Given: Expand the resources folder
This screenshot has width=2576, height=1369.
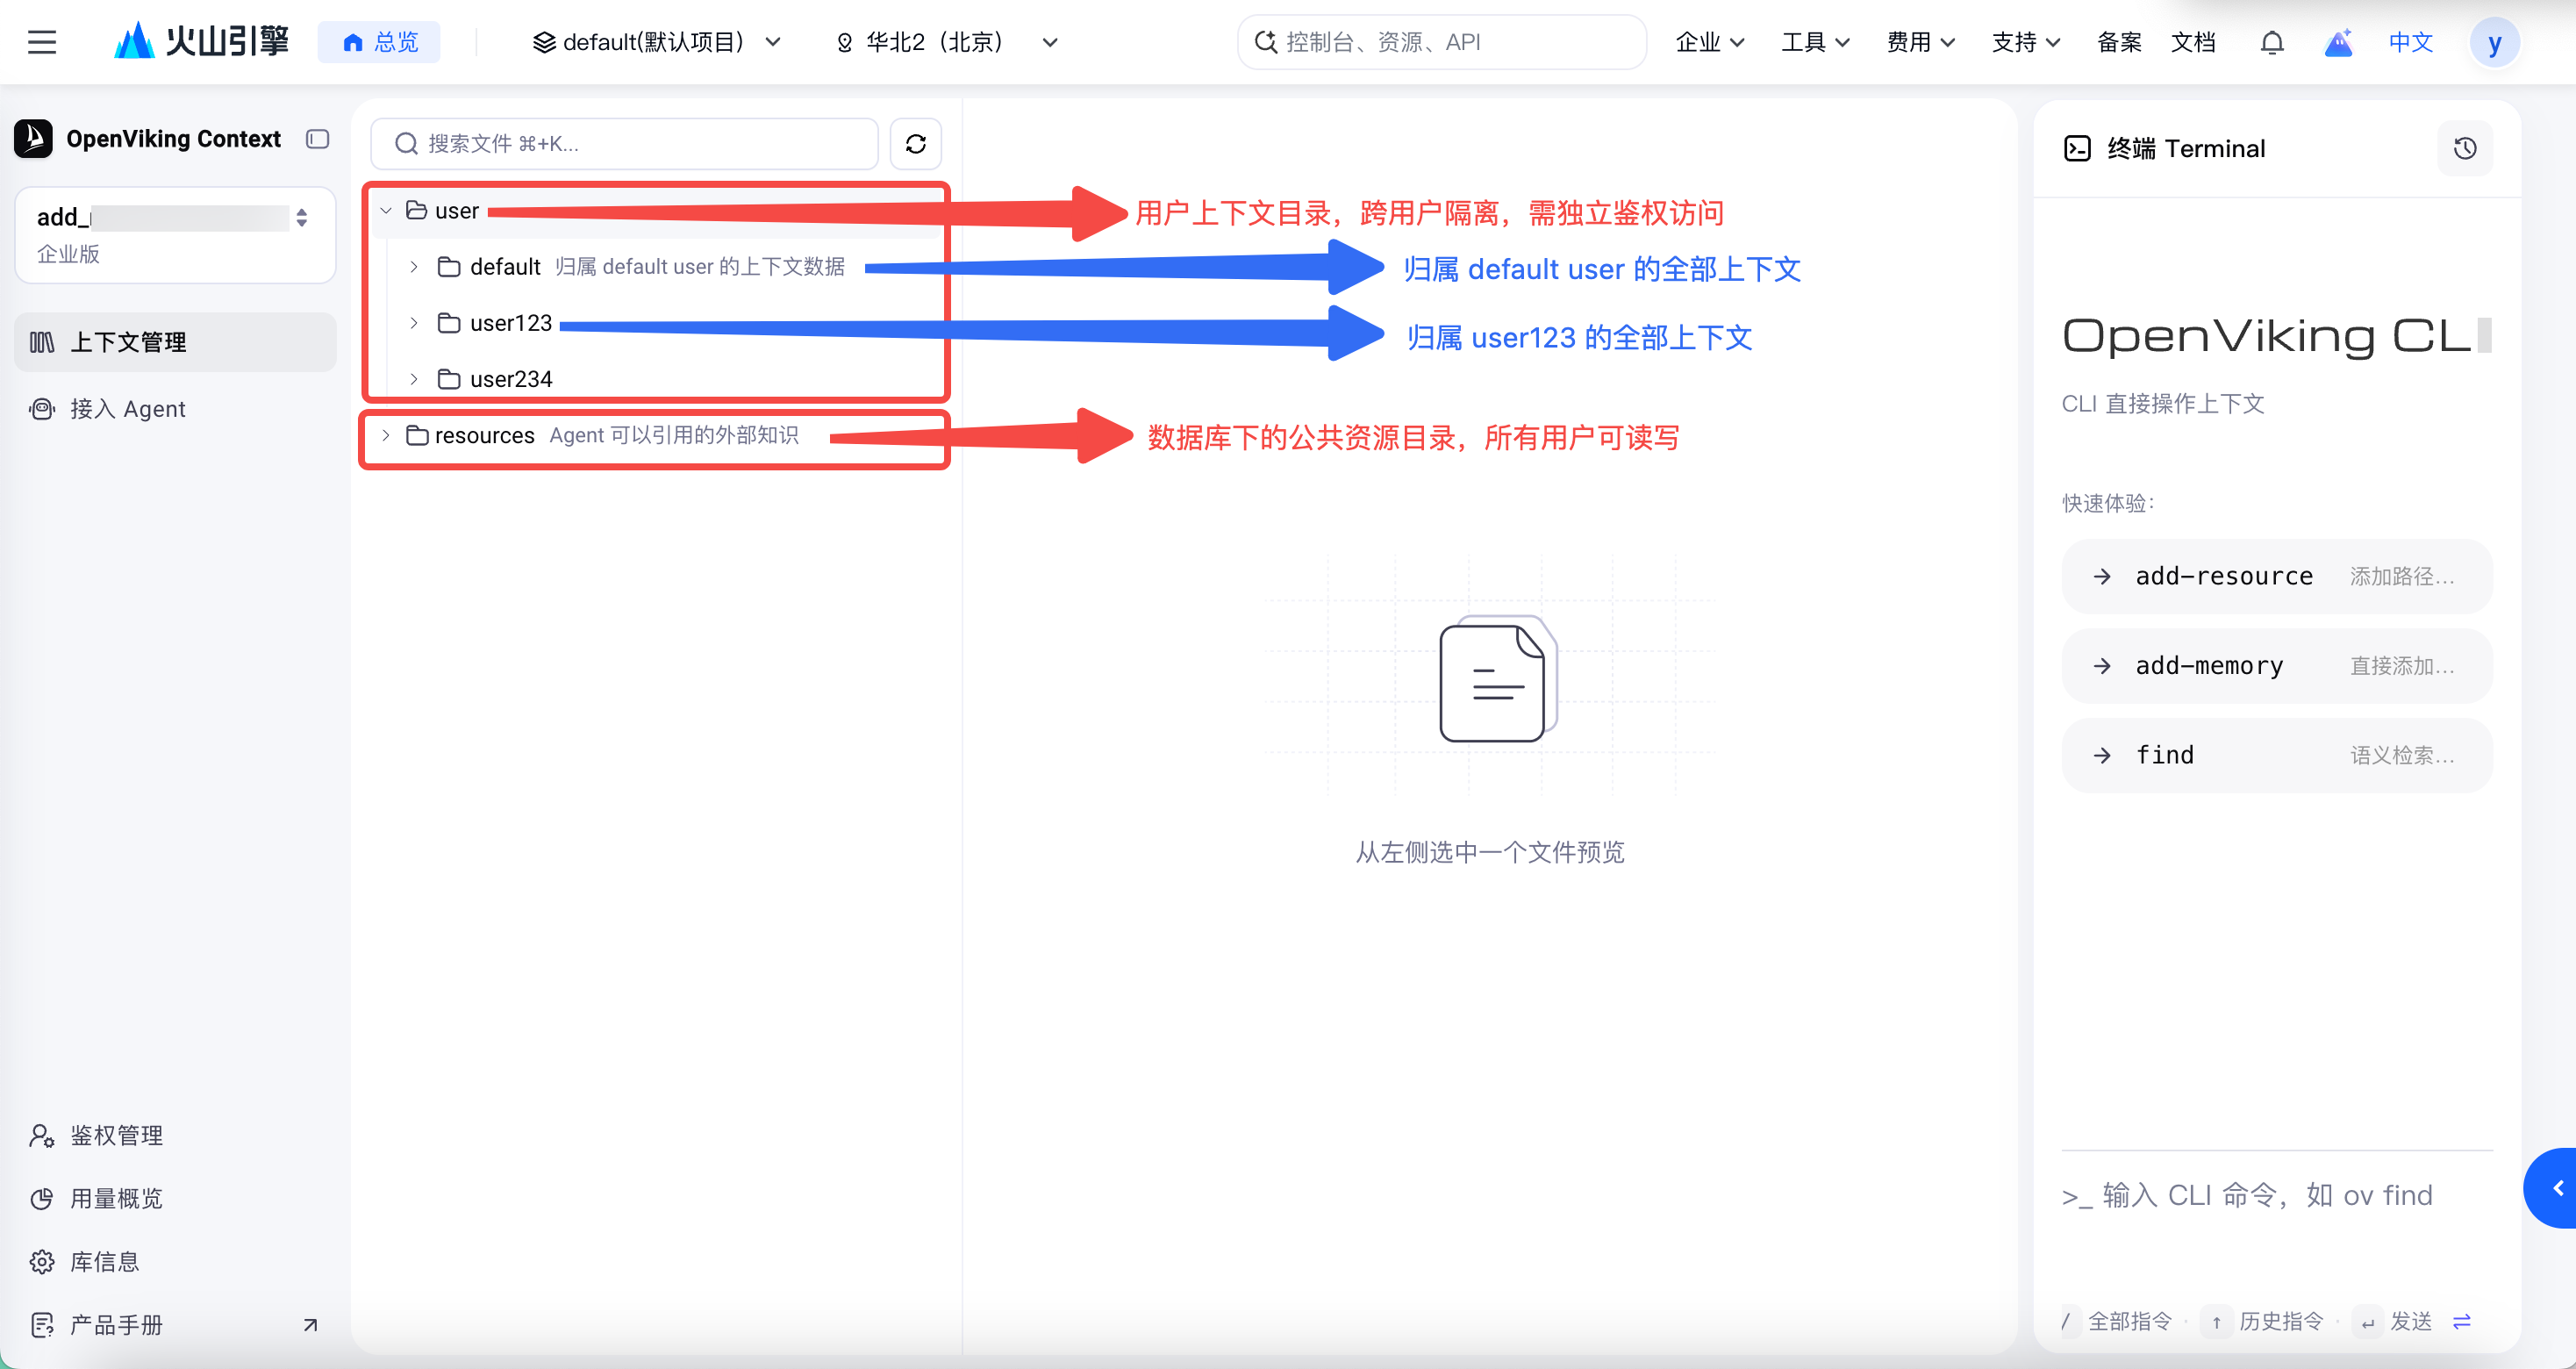Looking at the screenshot, I should pyautogui.click(x=386, y=435).
